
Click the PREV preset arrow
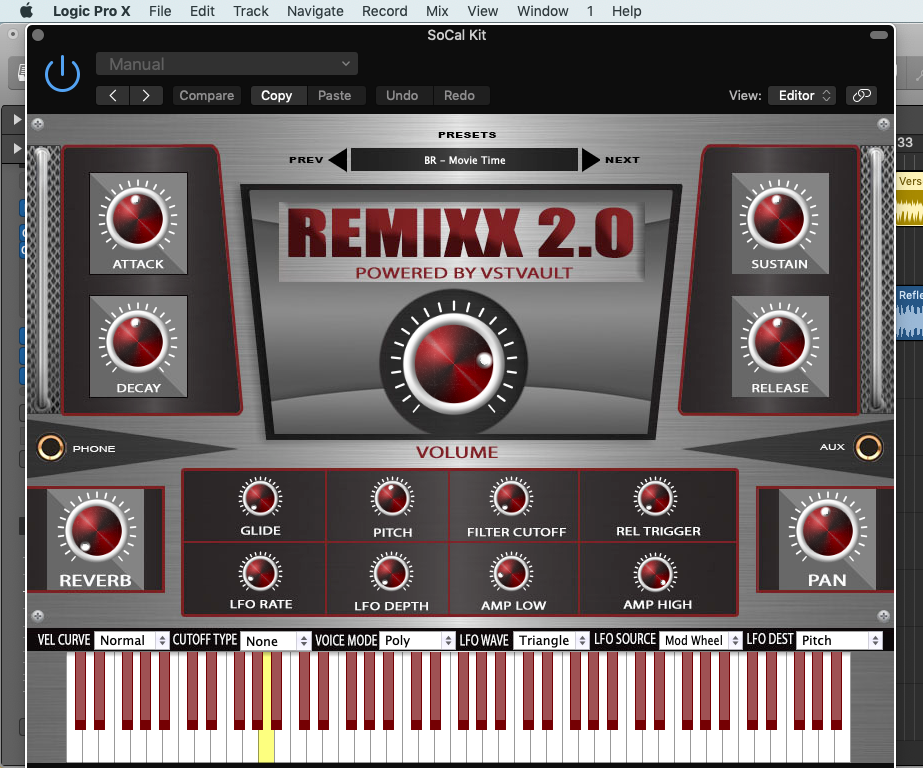coord(338,160)
